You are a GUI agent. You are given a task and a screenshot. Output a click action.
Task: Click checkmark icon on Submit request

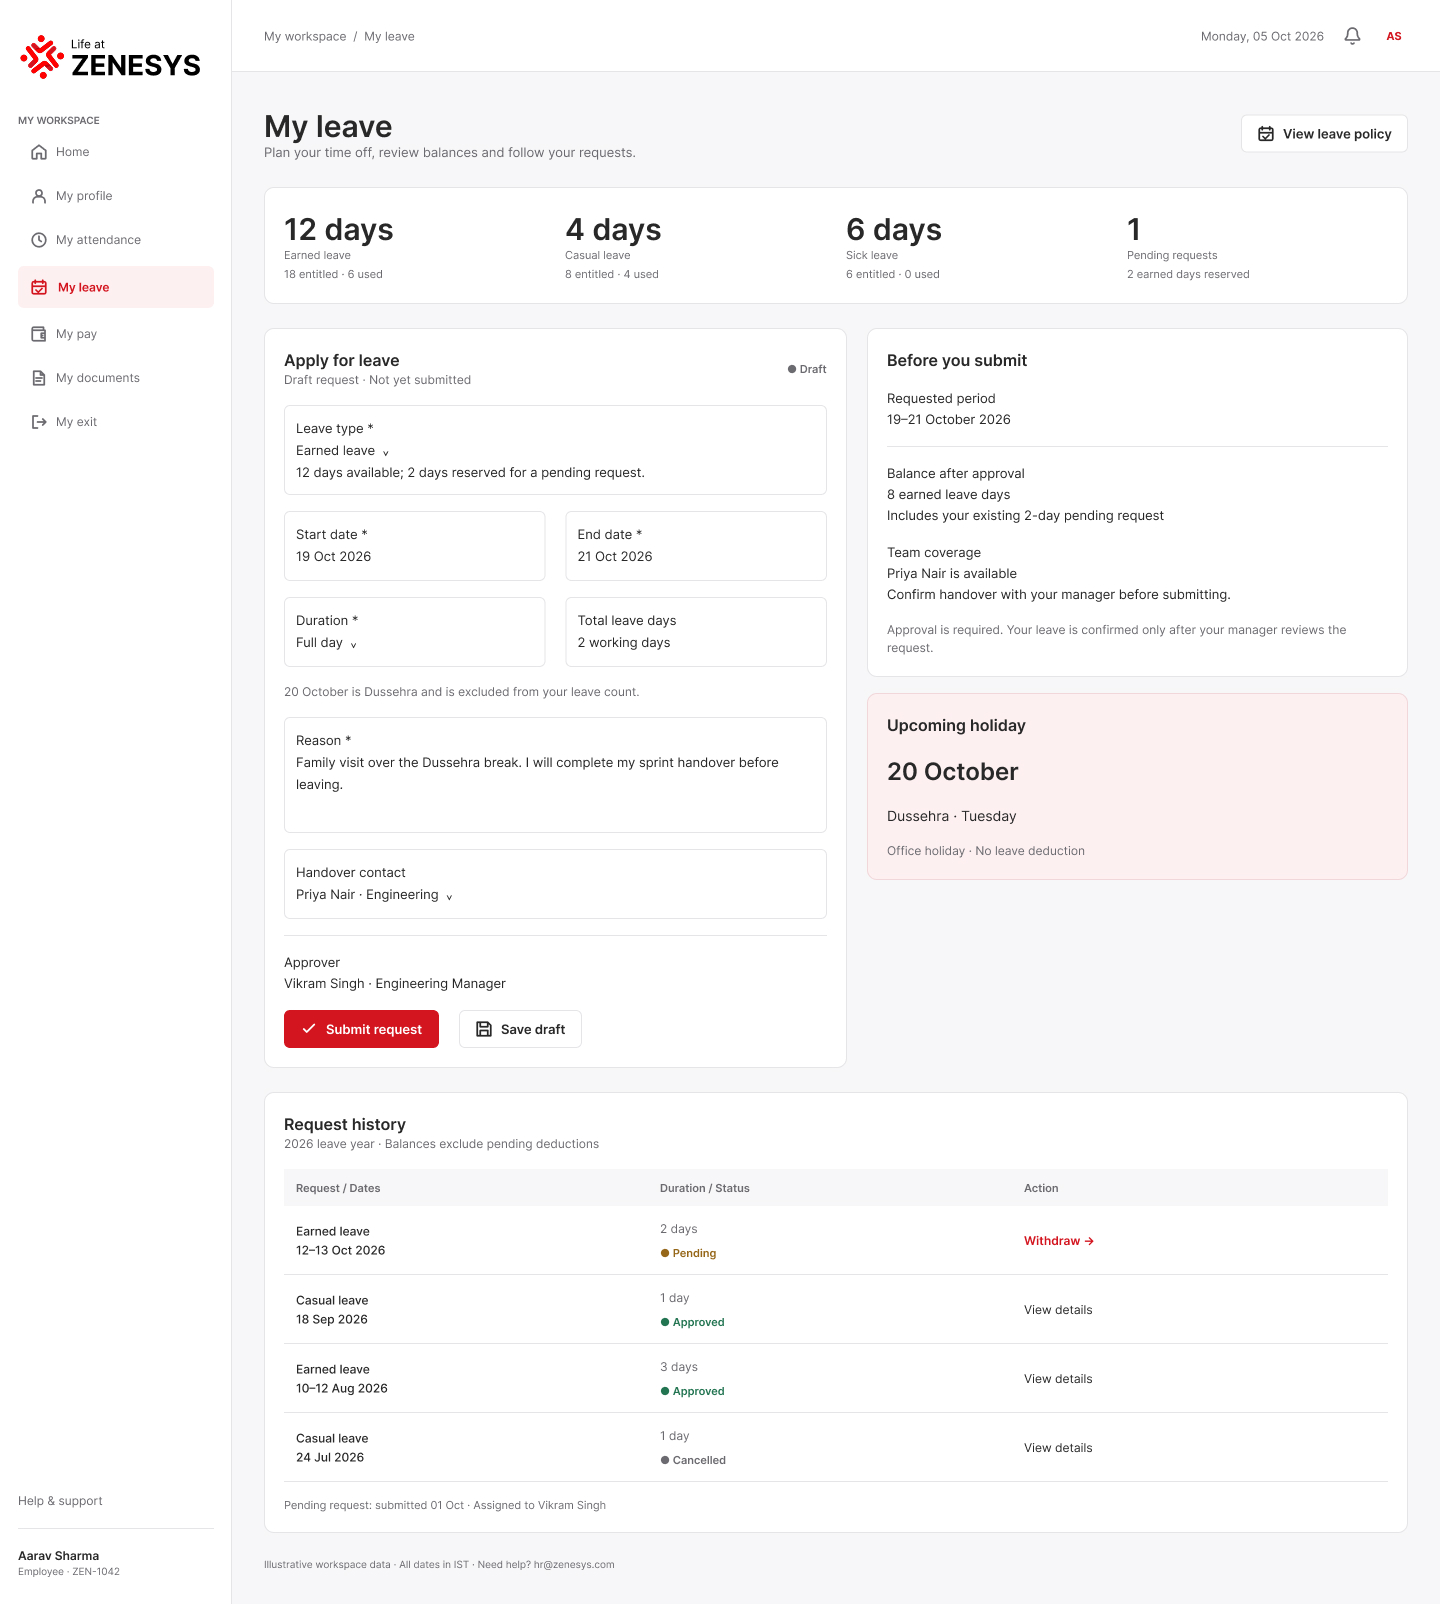pos(309,1029)
